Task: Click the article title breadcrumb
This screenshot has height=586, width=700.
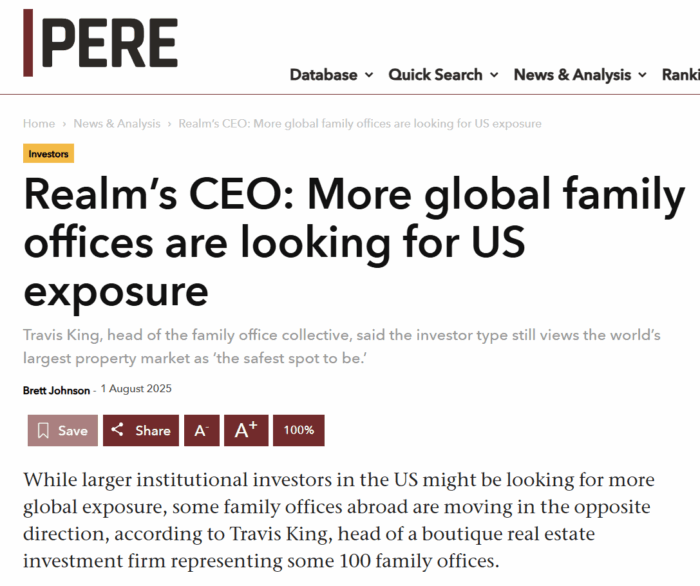Action: pyautogui.click(x=360, y=124)
